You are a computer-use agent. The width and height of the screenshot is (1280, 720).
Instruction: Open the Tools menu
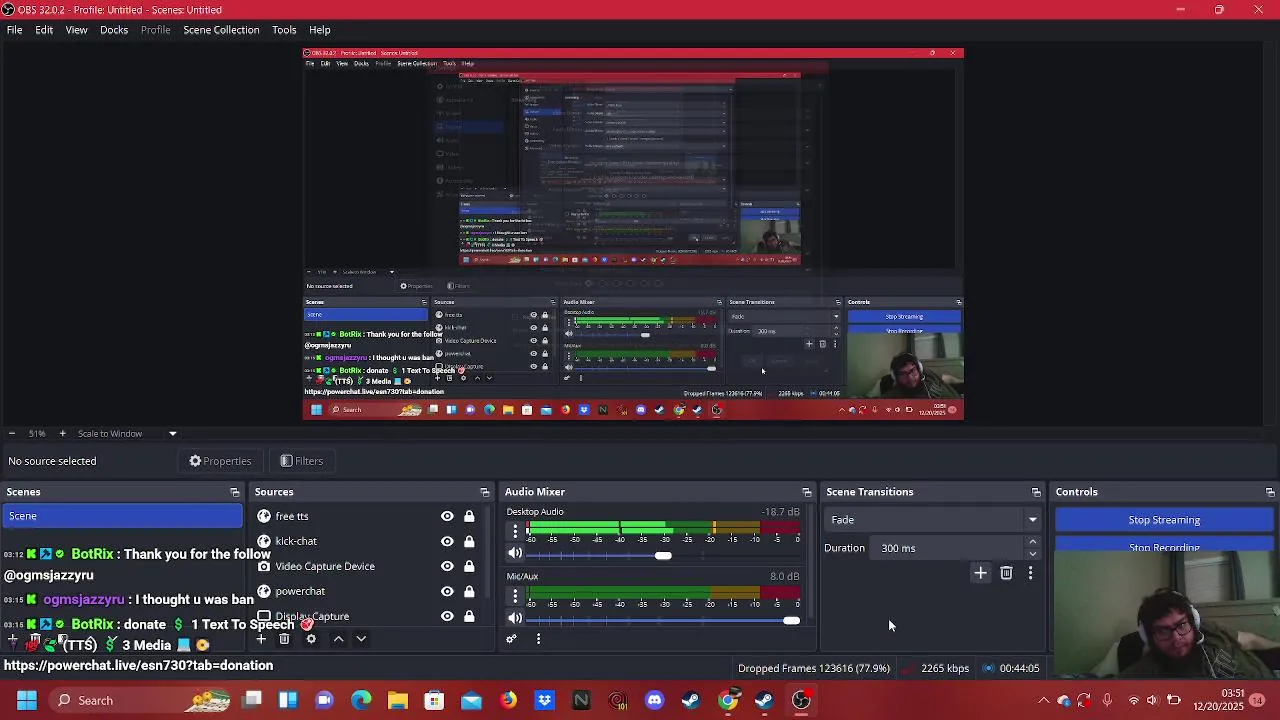click(284, 30)
